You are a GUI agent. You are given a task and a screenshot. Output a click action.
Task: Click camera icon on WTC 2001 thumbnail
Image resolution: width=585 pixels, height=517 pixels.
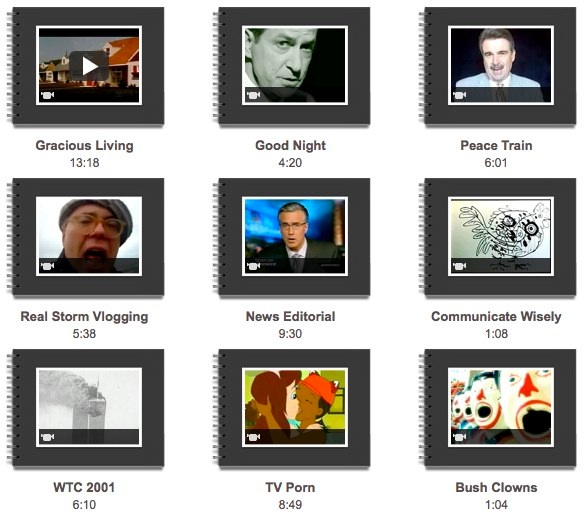click(x=47, y=437)
